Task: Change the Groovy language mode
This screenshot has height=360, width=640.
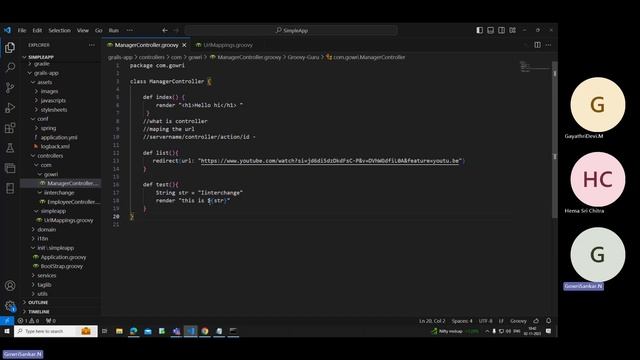Action: (x=518, y=321)
